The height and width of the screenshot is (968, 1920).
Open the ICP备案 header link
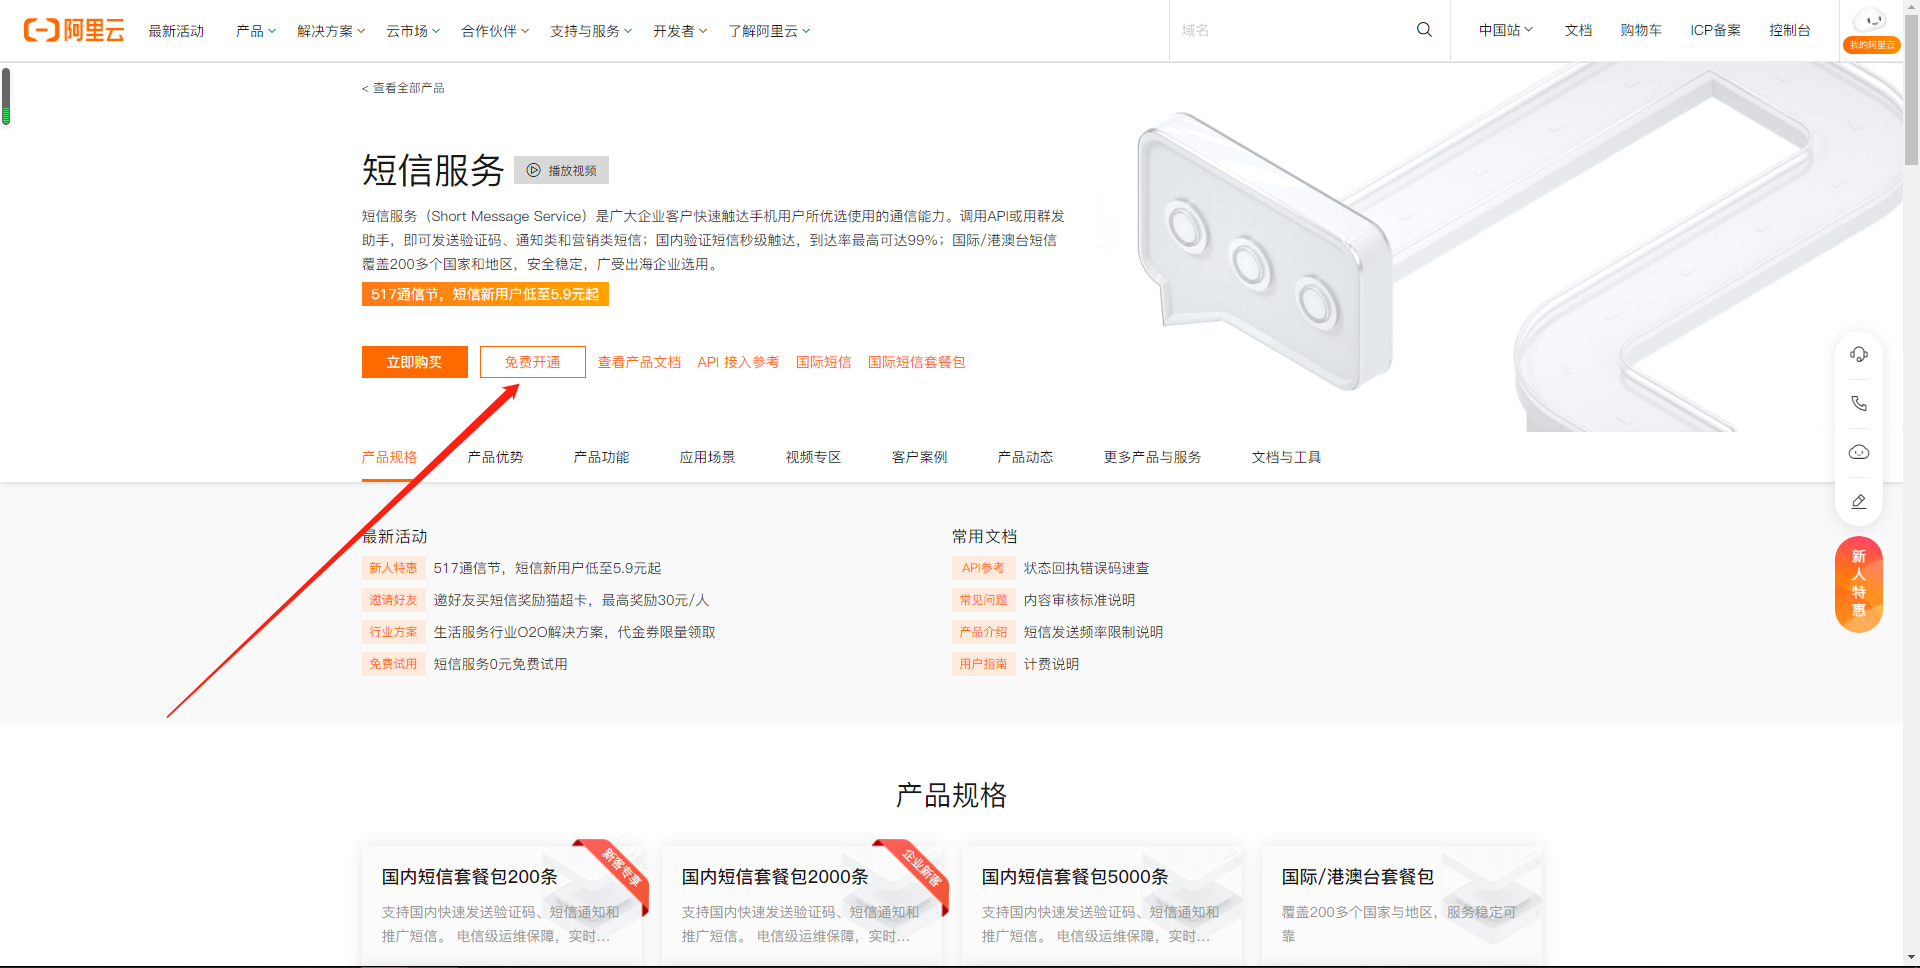(x=1715, y=30)
